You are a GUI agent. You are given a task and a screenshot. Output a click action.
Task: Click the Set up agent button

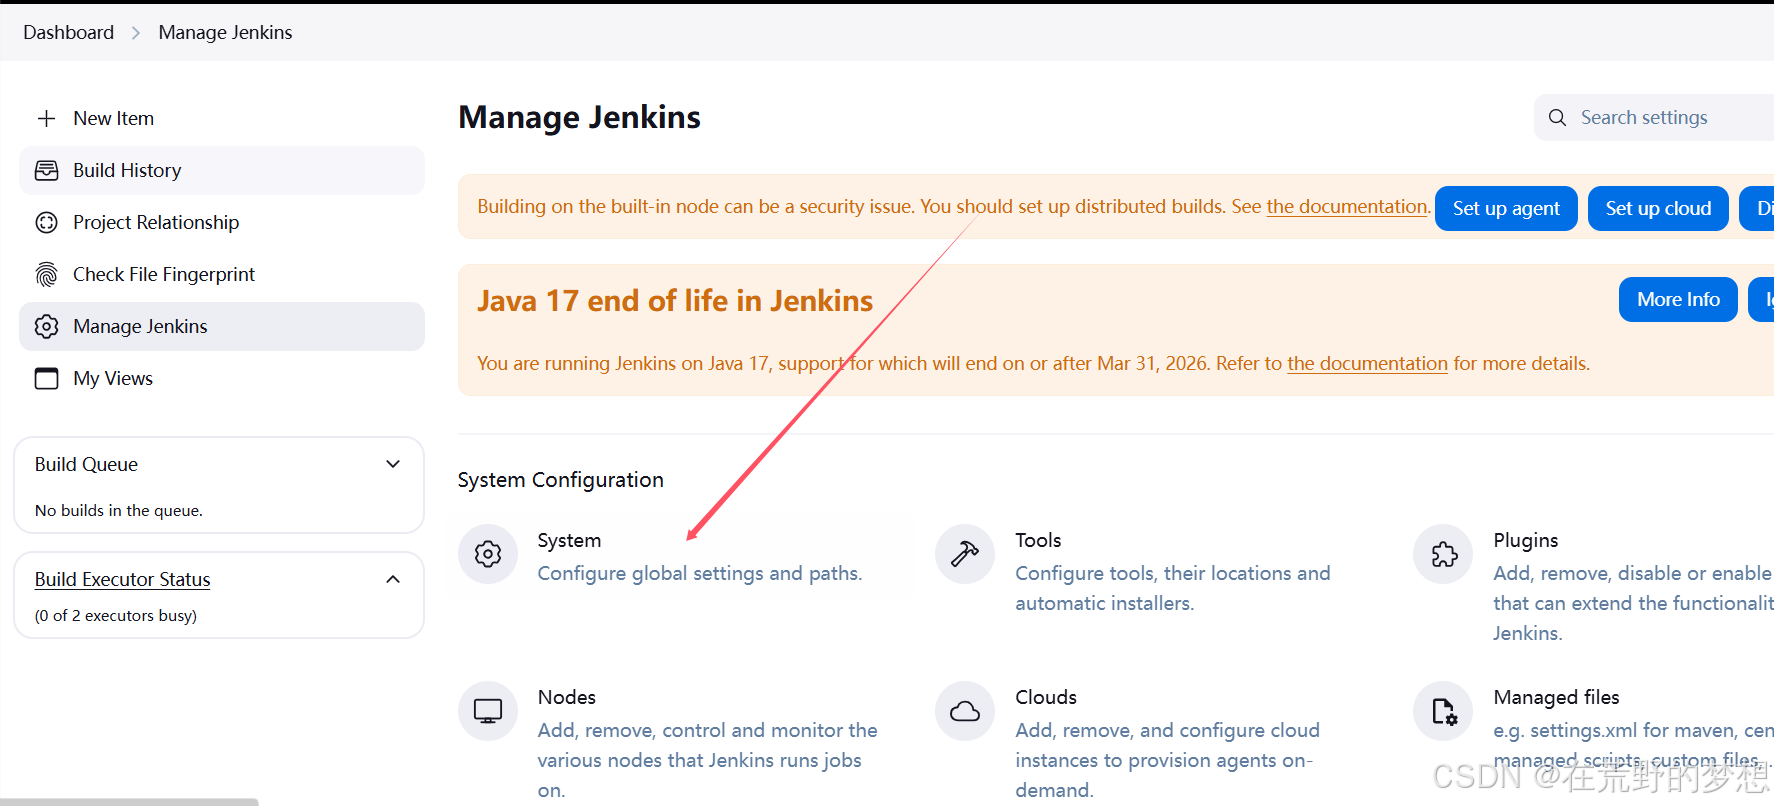1506,208
